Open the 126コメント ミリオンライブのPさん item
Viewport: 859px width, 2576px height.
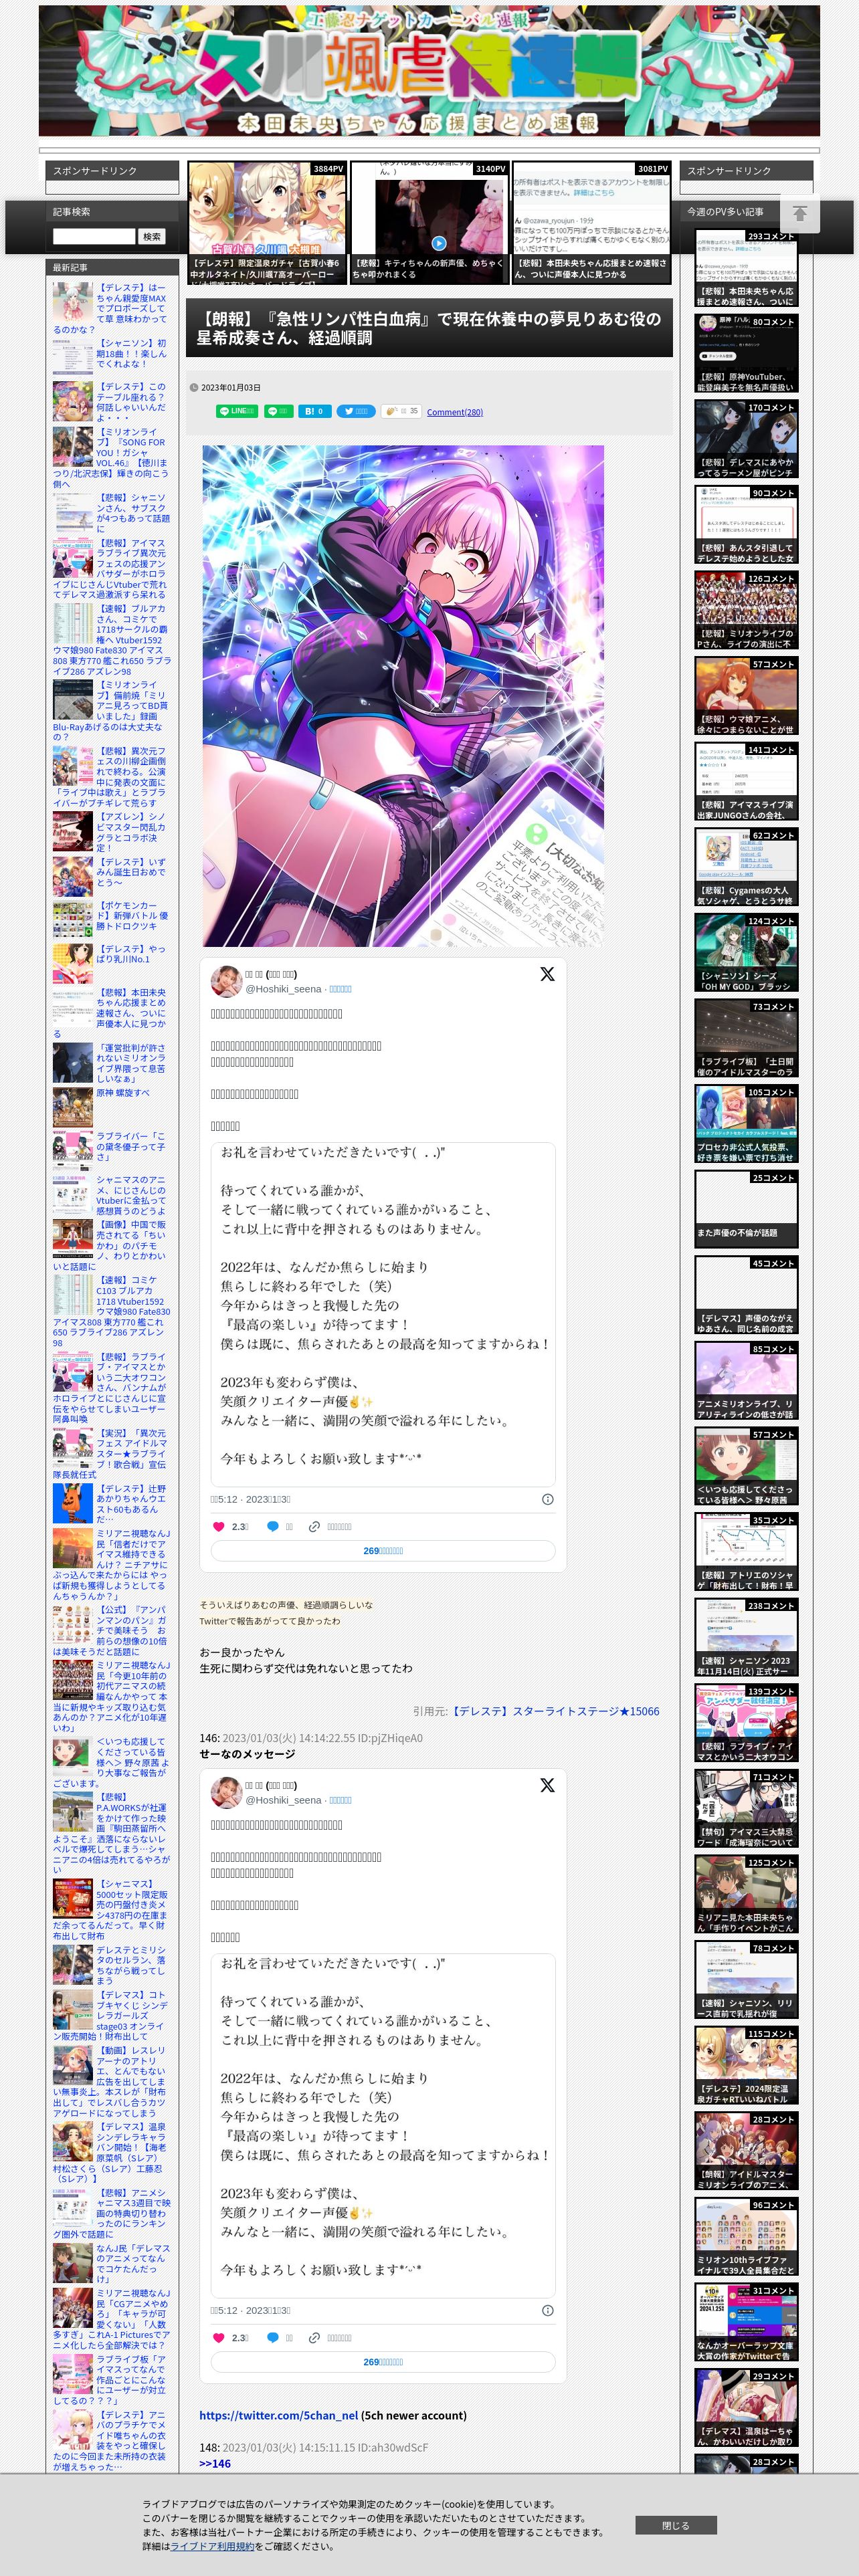coord(746,611)
